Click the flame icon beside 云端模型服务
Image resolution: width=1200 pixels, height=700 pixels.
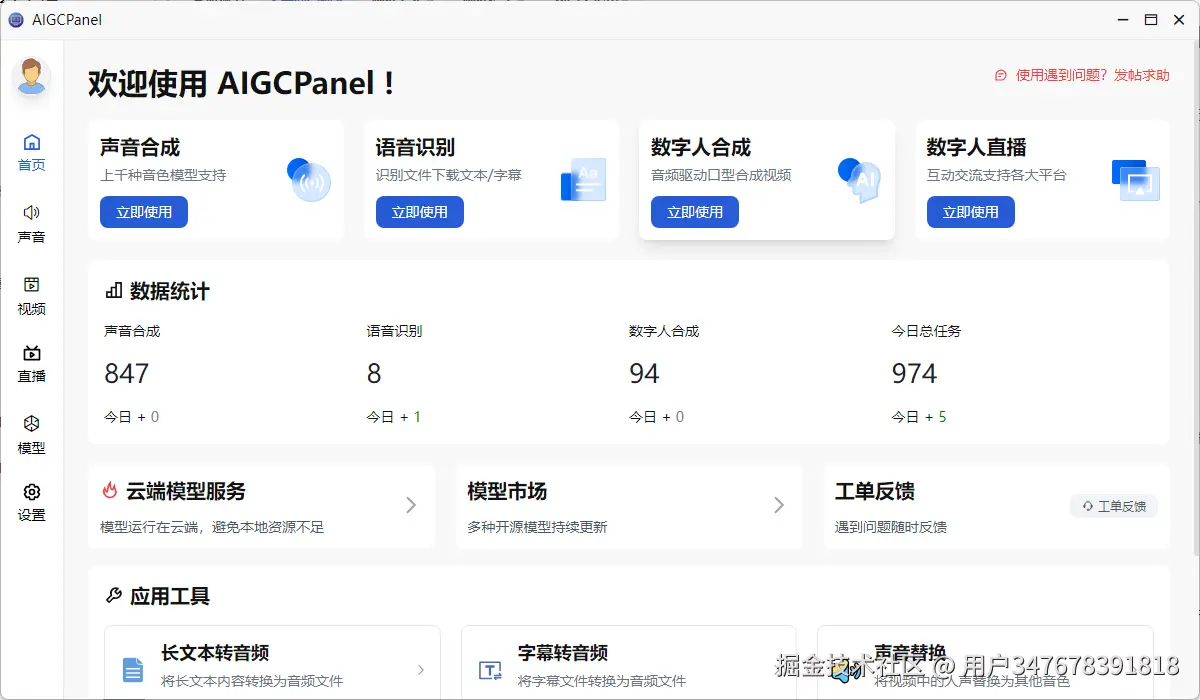110,490
